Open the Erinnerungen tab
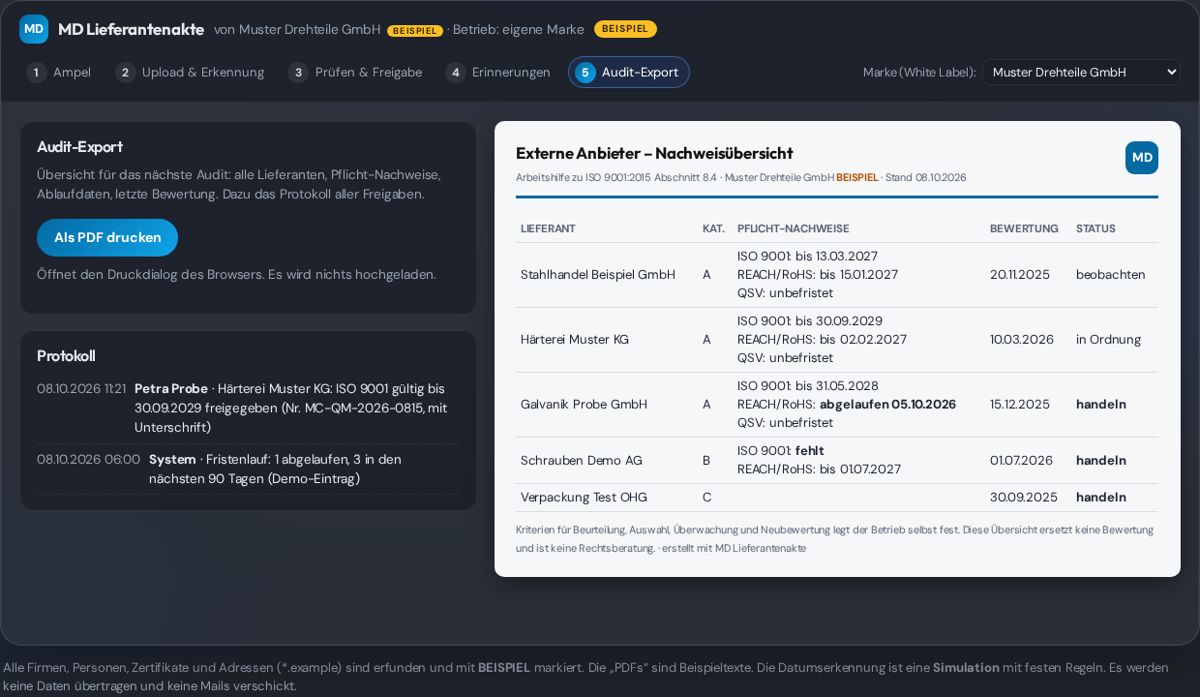The height and width of the screenshot is (697, 1200). coord(498,72)
